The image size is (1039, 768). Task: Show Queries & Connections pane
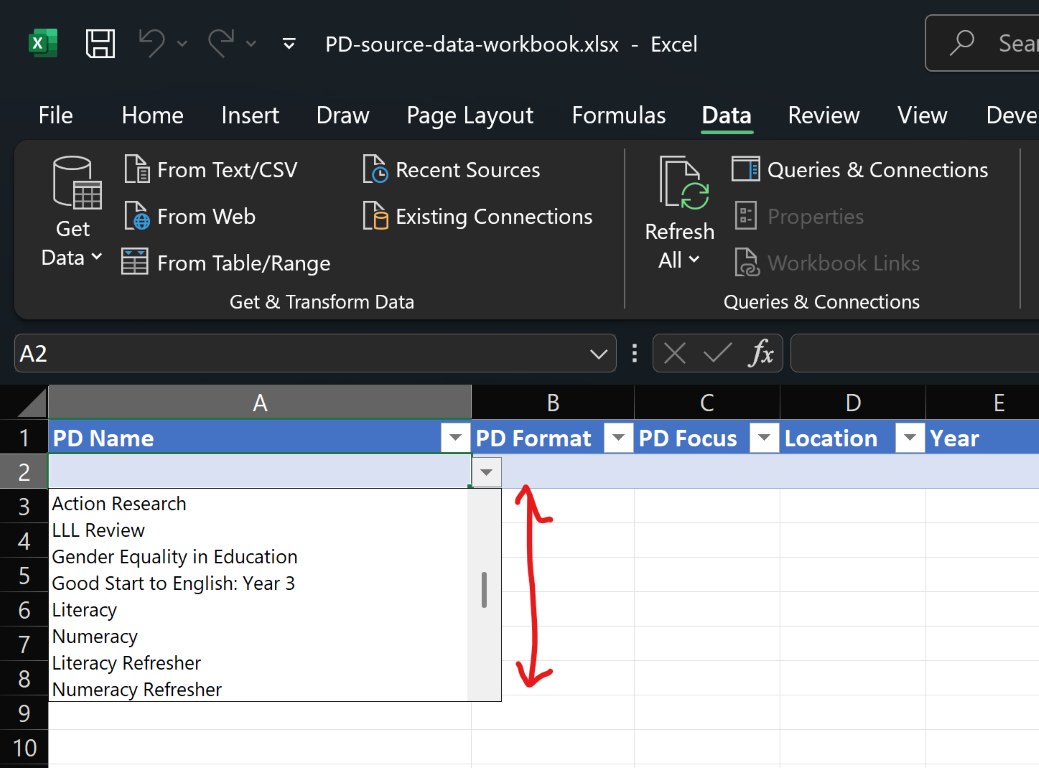point(861,170)
